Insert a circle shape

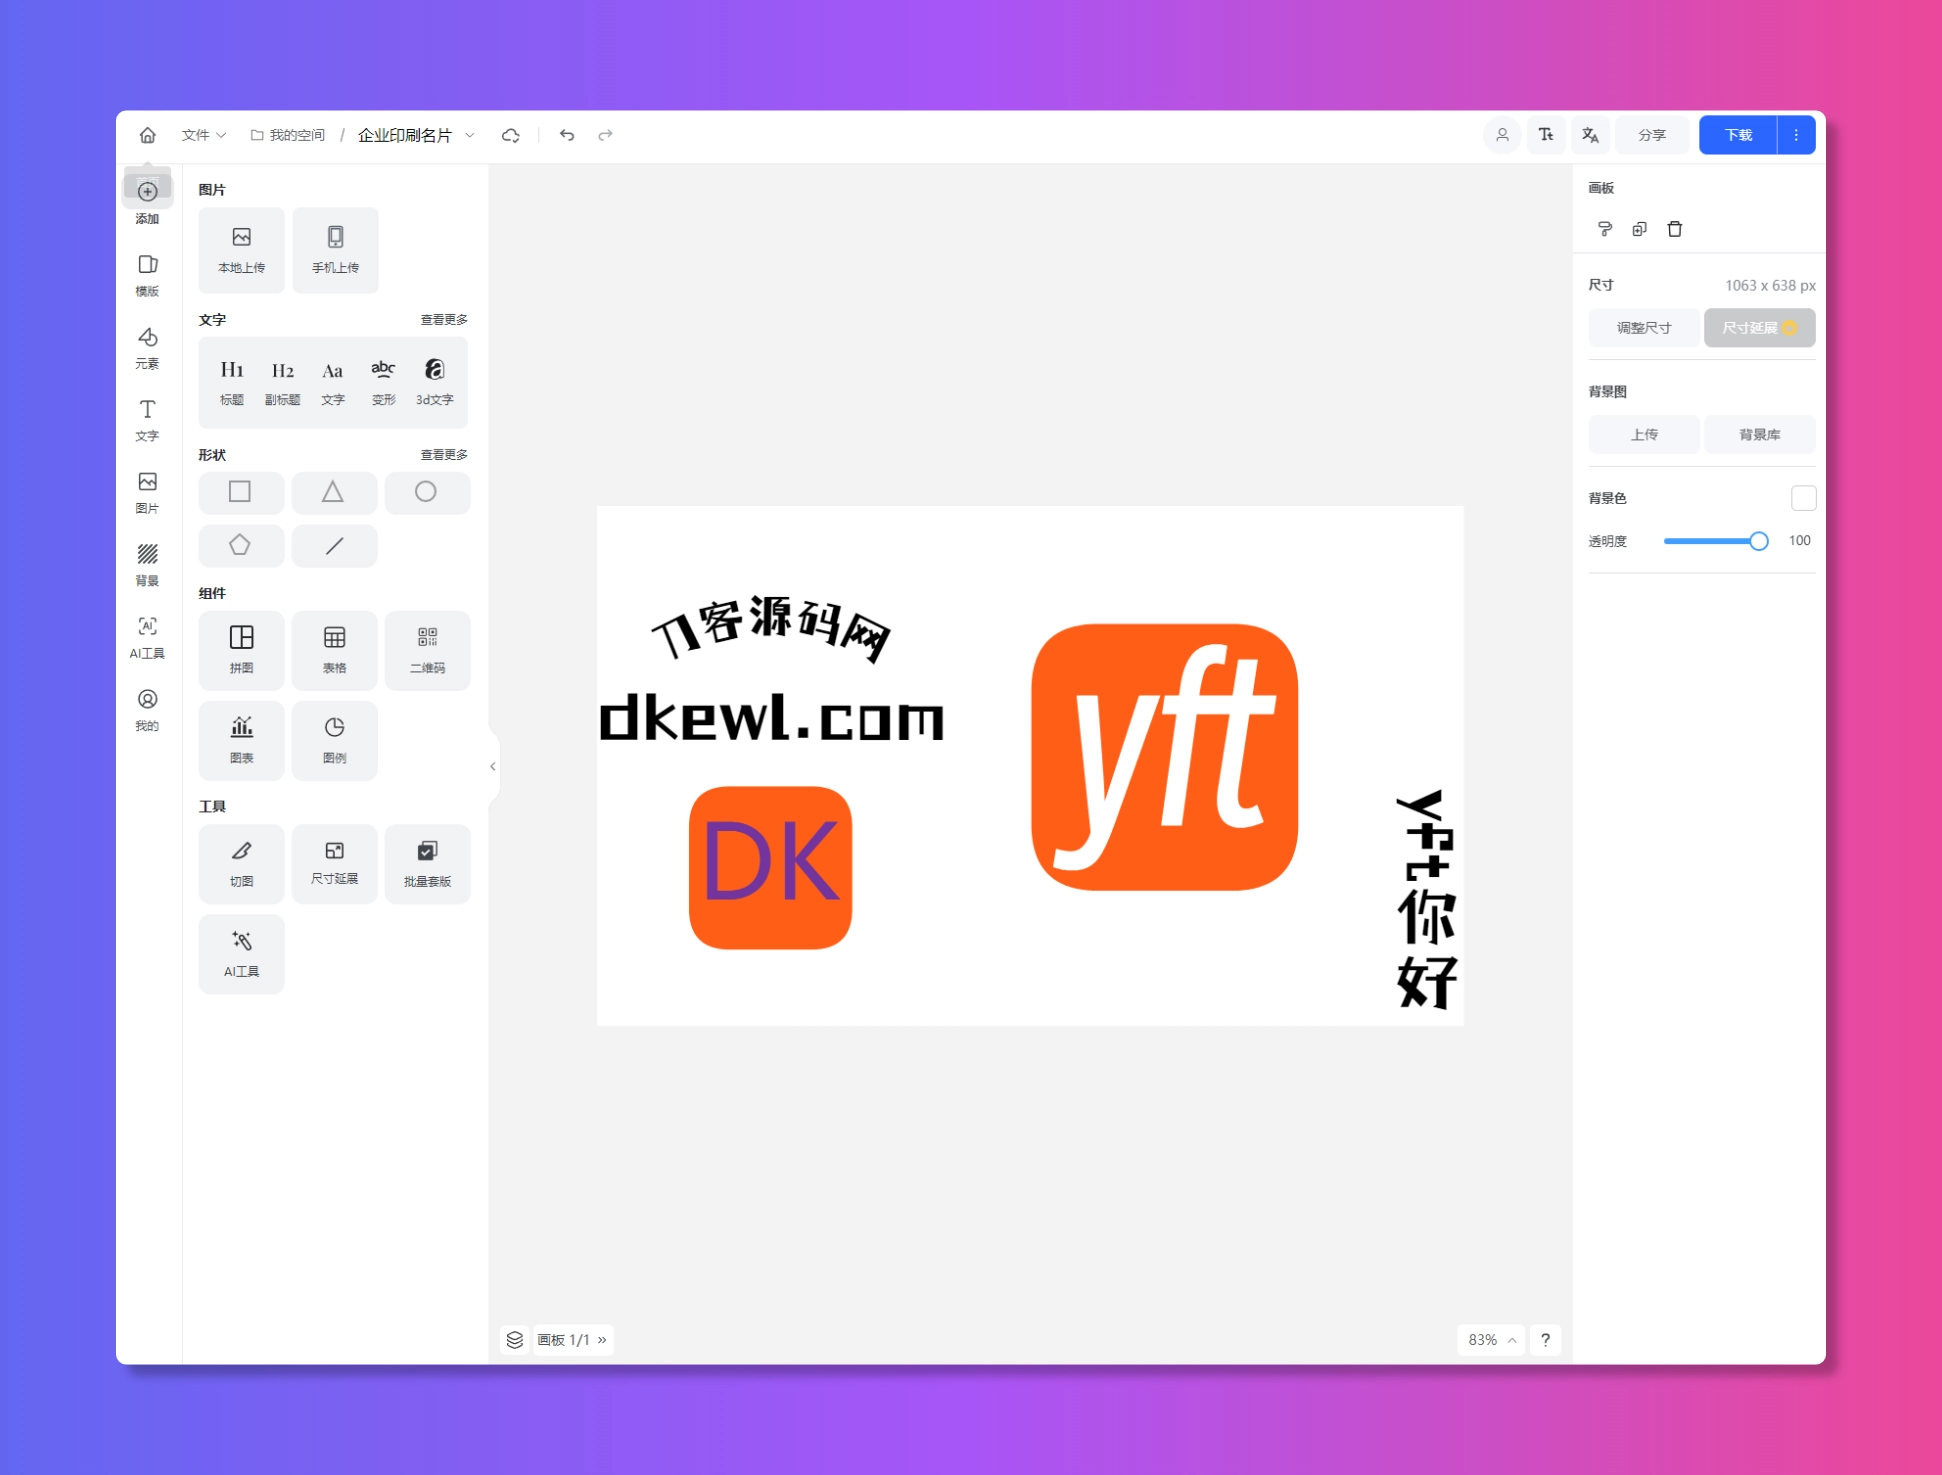427,492
